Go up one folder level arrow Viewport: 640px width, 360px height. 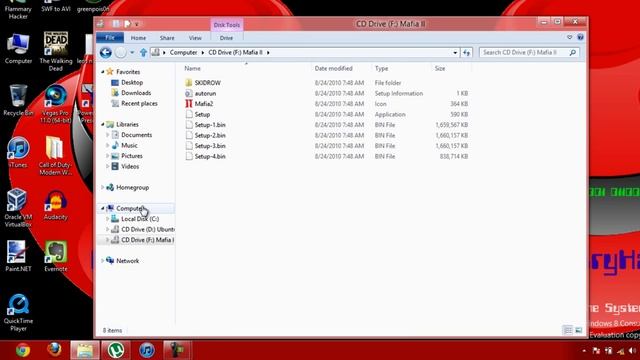(143, 53)
